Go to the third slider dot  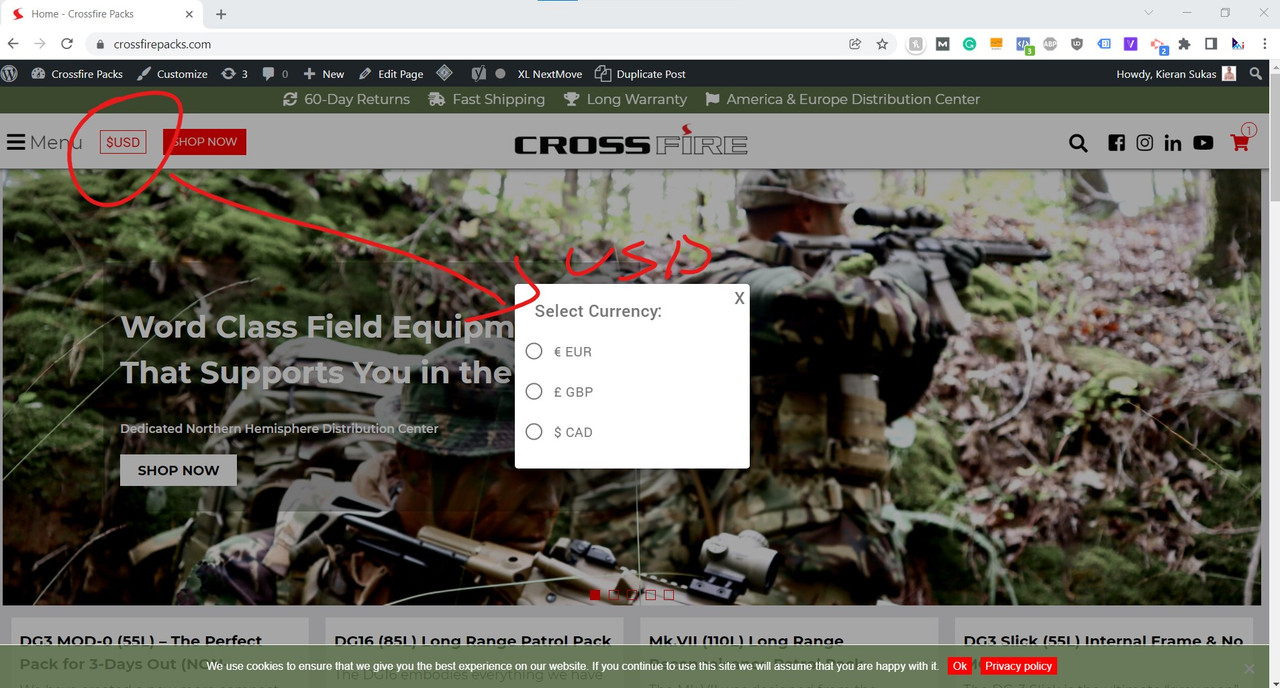click(632, 595)
